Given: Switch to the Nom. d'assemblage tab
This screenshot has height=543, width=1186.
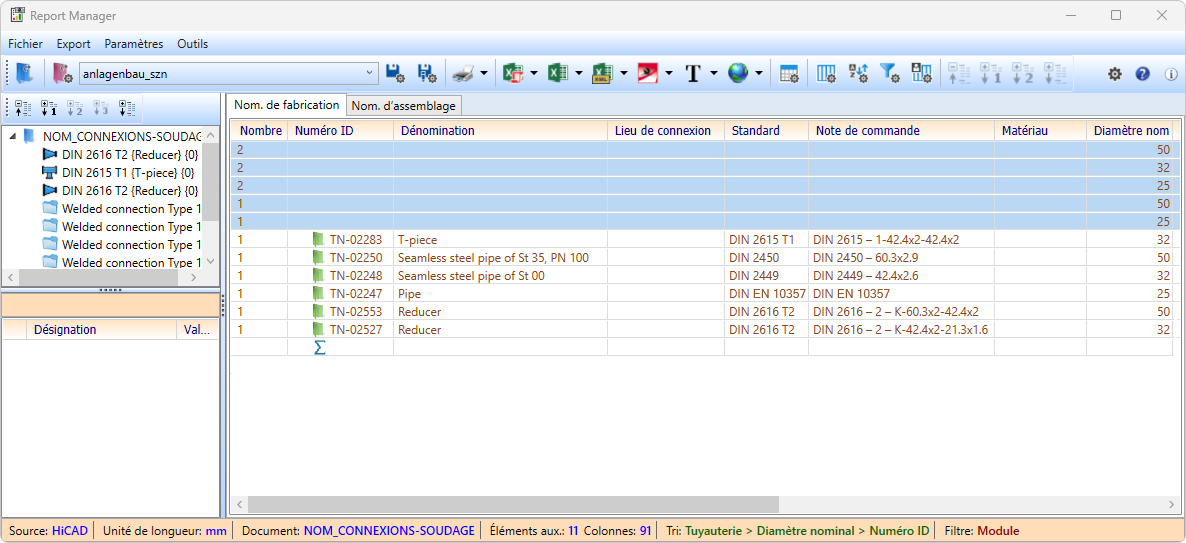Looking at the screenshot, I should pos(404,106).
